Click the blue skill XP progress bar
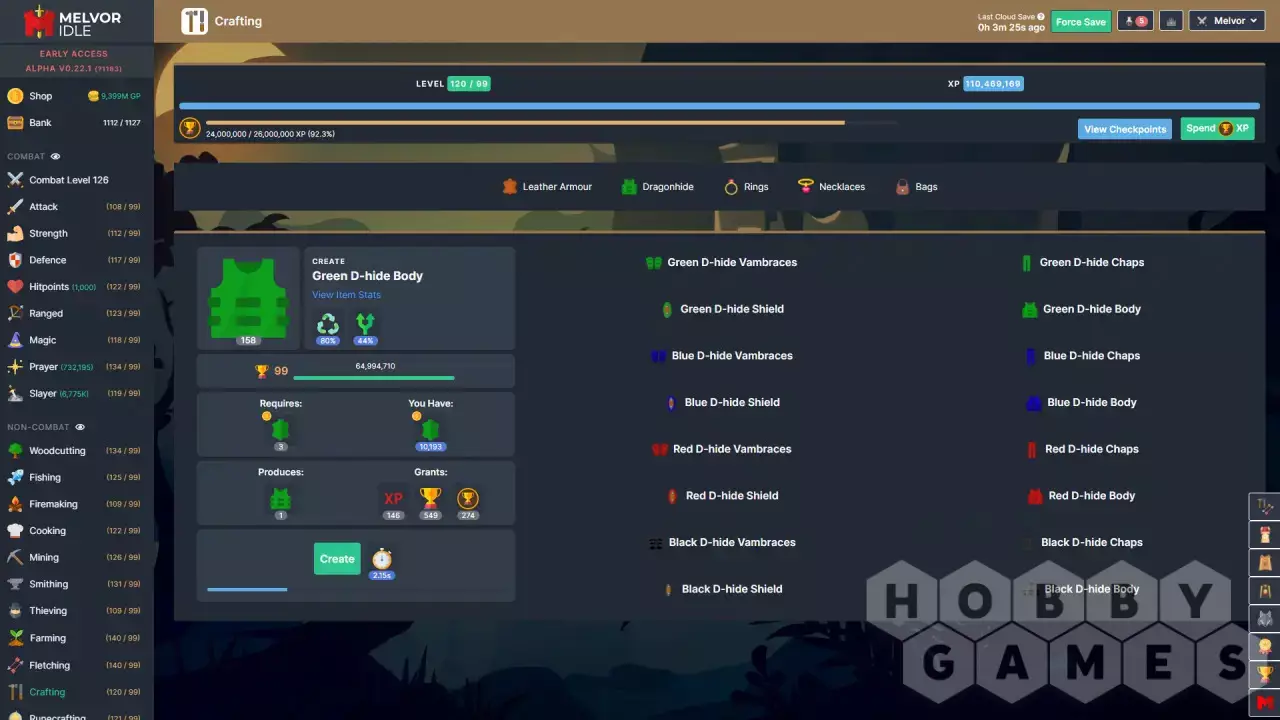The image size is (1280, 720). pos(718,106)
